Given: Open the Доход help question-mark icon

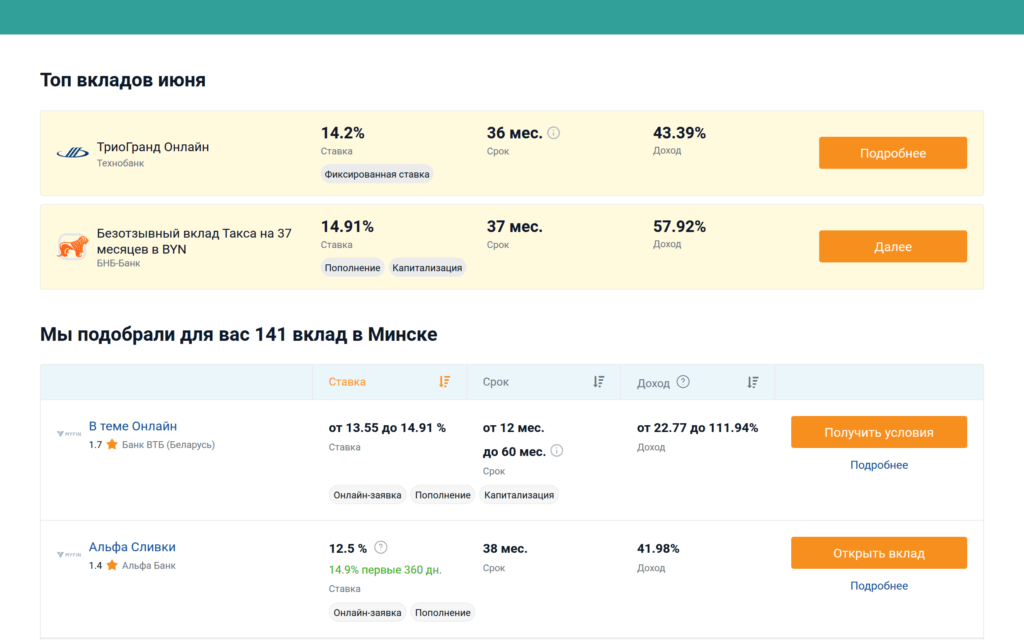Looking at the screenshot, I should click(683, 382).
